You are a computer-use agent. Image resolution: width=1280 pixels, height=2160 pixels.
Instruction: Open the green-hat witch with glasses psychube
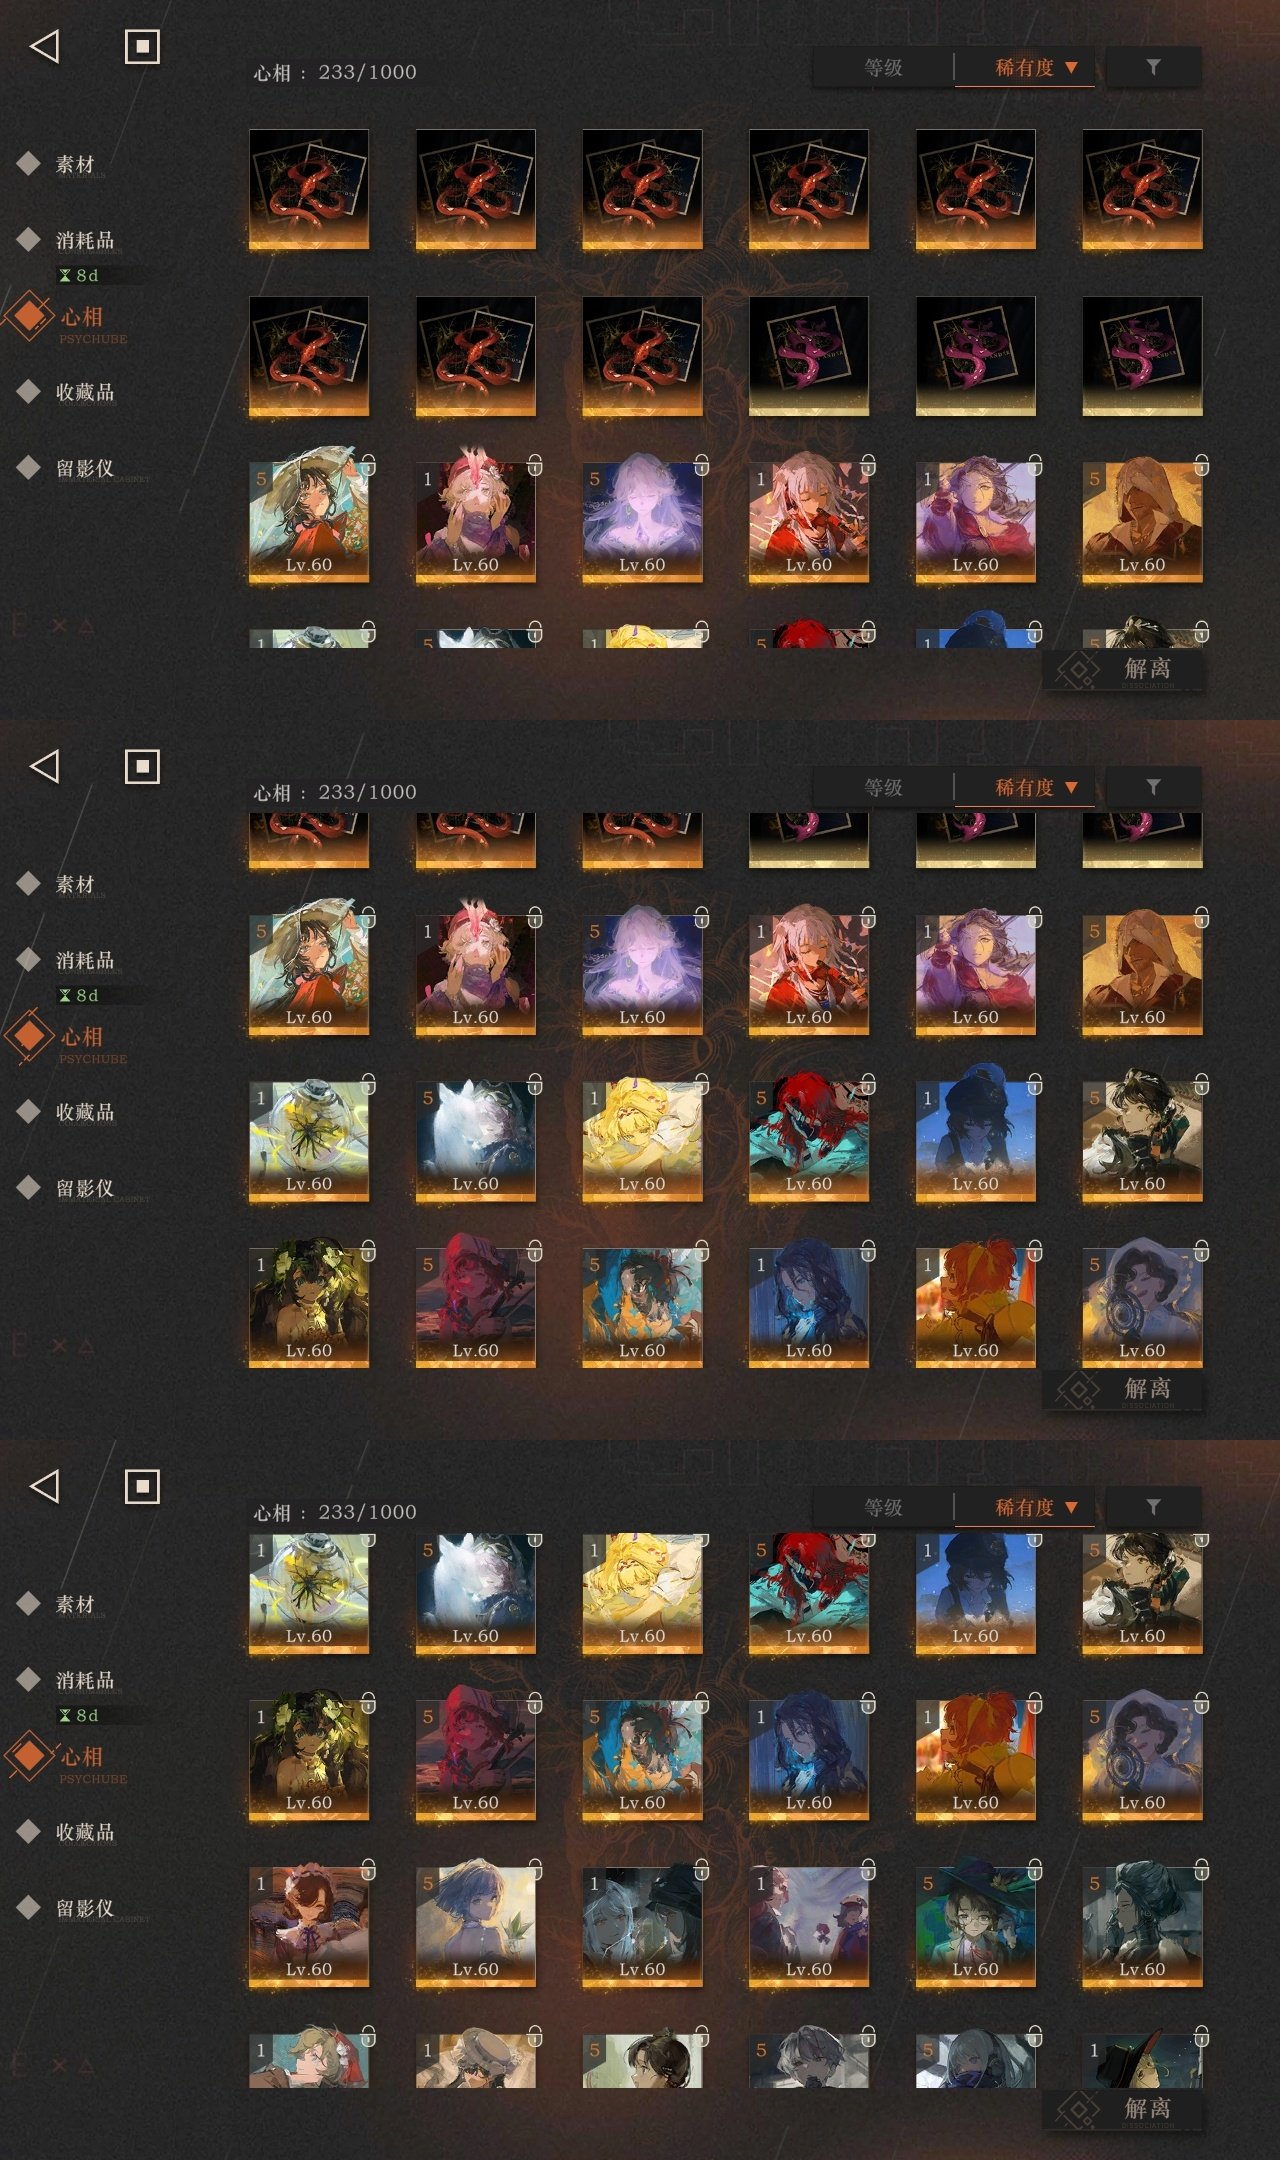coord(976,1926)
